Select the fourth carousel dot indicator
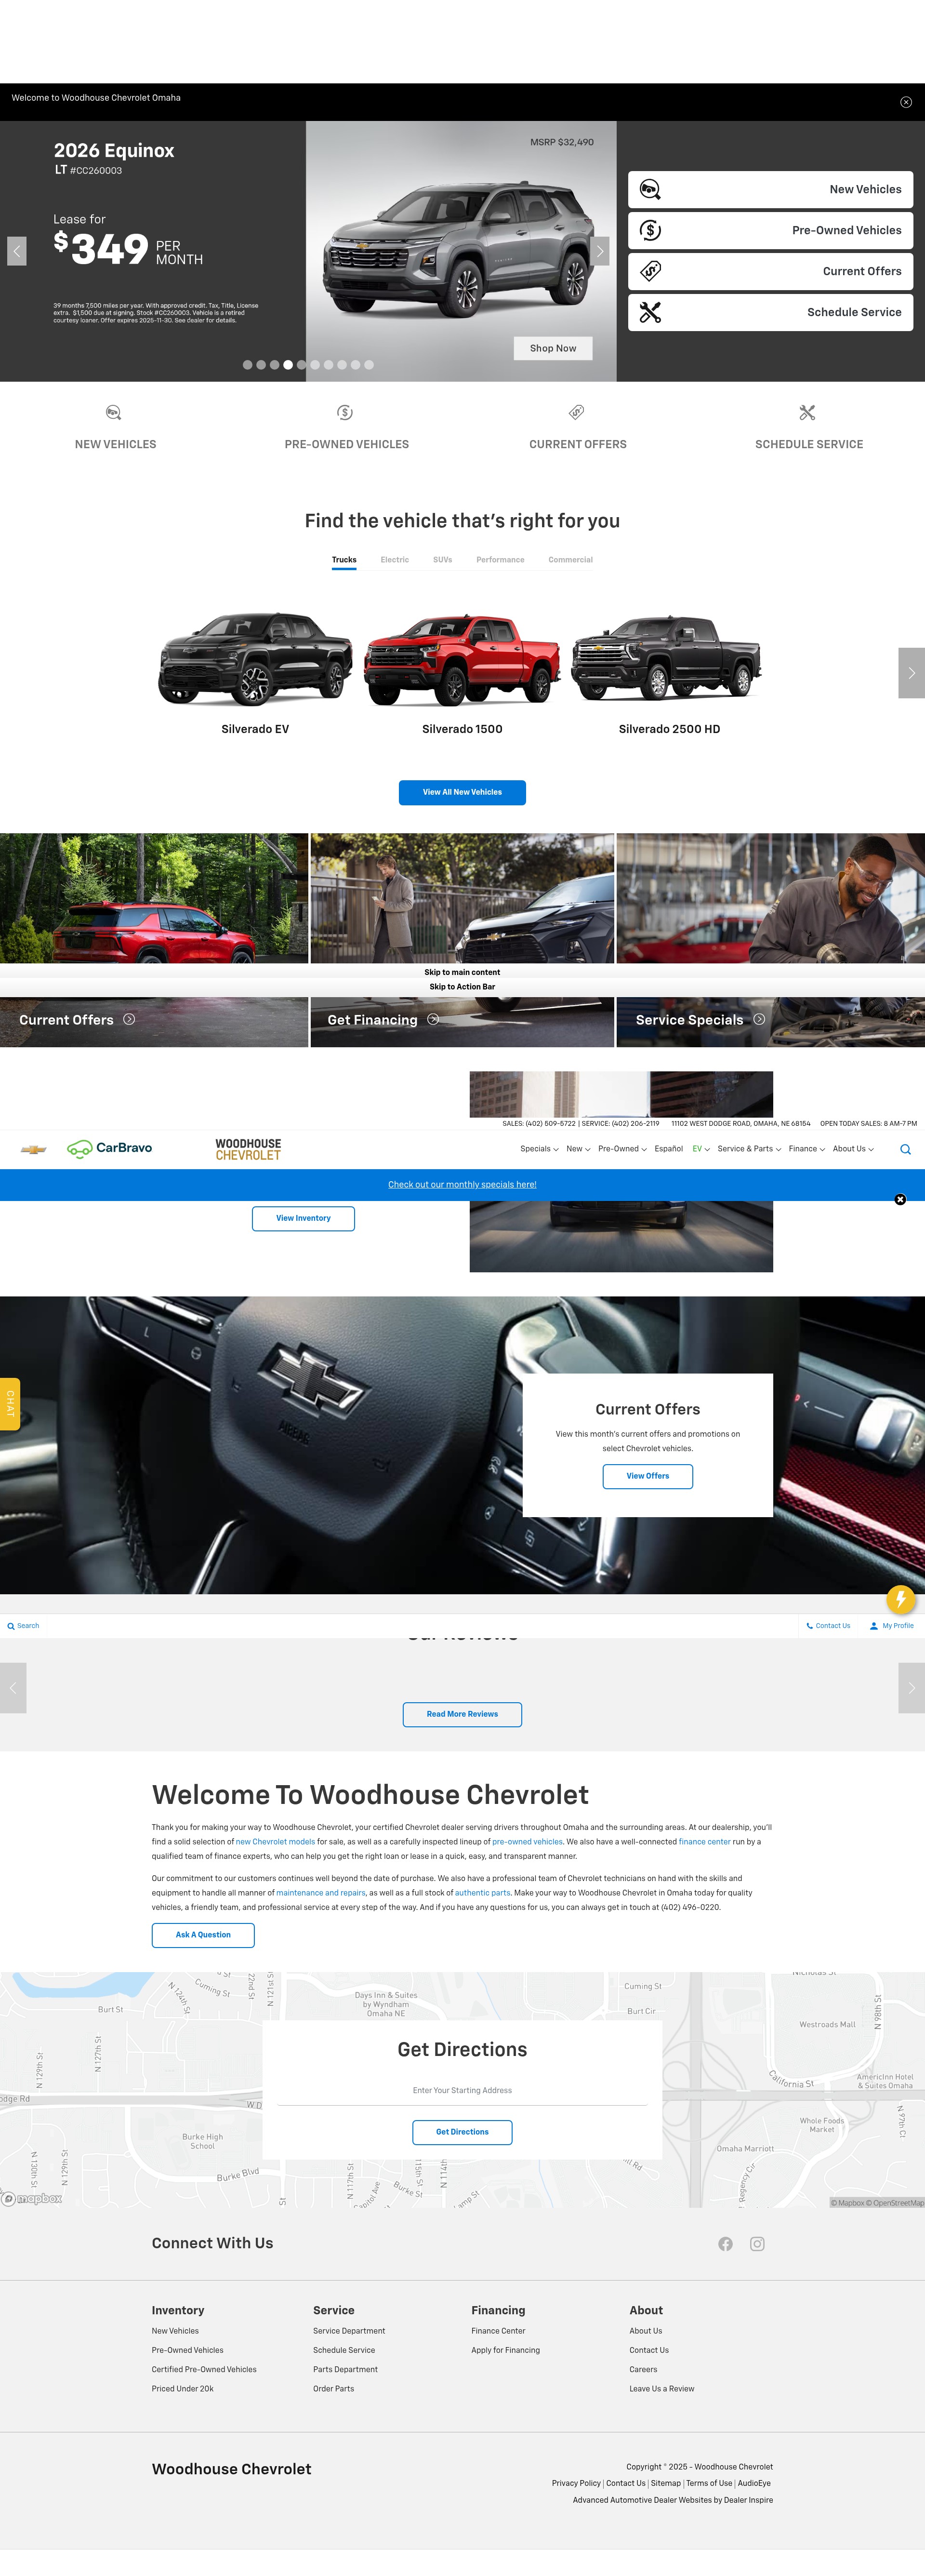The image size is (925, 2576). pyautogui.click(x=288, y=365)
